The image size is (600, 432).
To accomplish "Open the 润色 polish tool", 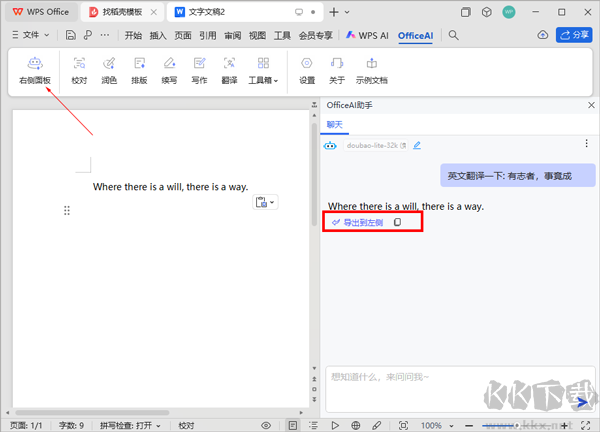I will (x=109, y=70).
